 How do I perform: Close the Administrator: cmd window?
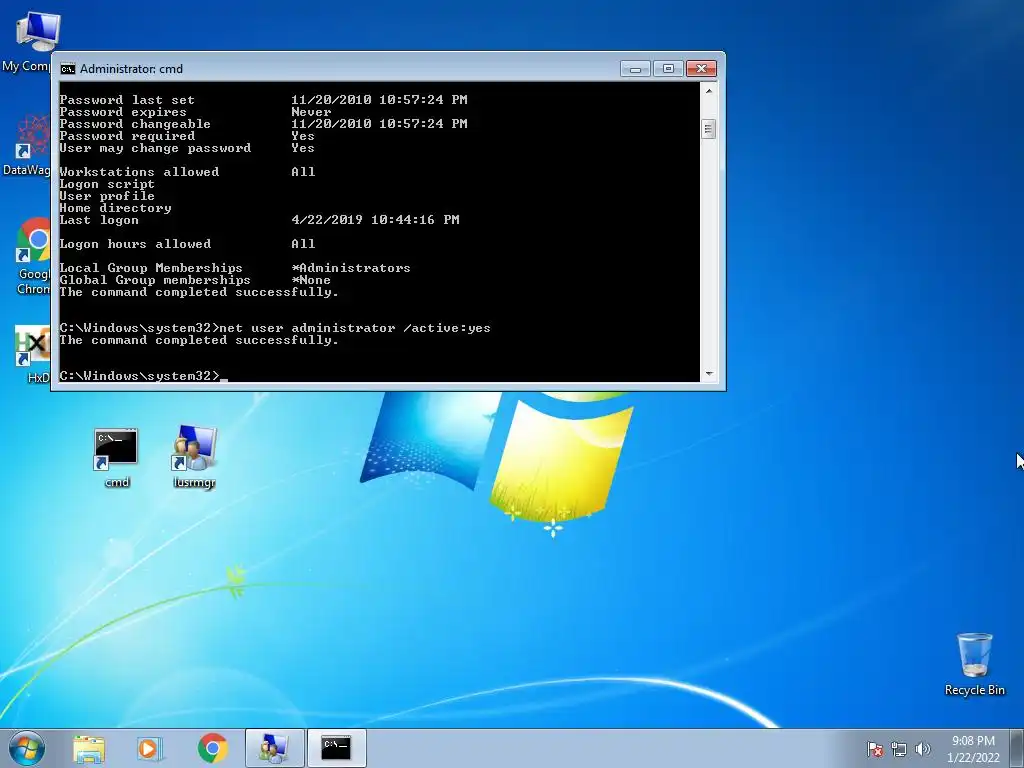(701, 69)
